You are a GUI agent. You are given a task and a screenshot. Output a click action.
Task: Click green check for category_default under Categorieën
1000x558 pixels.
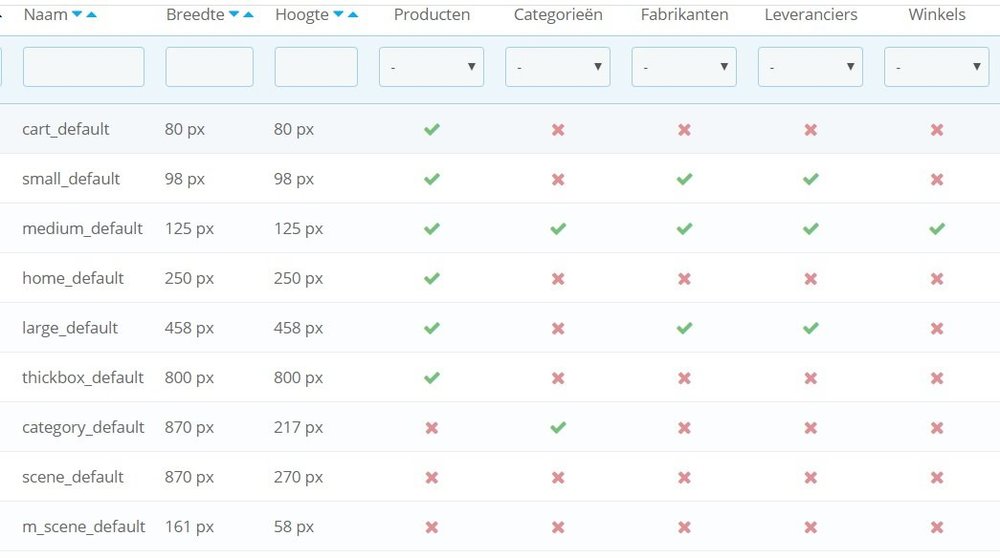pyautogui.click(x=558, y=428)
